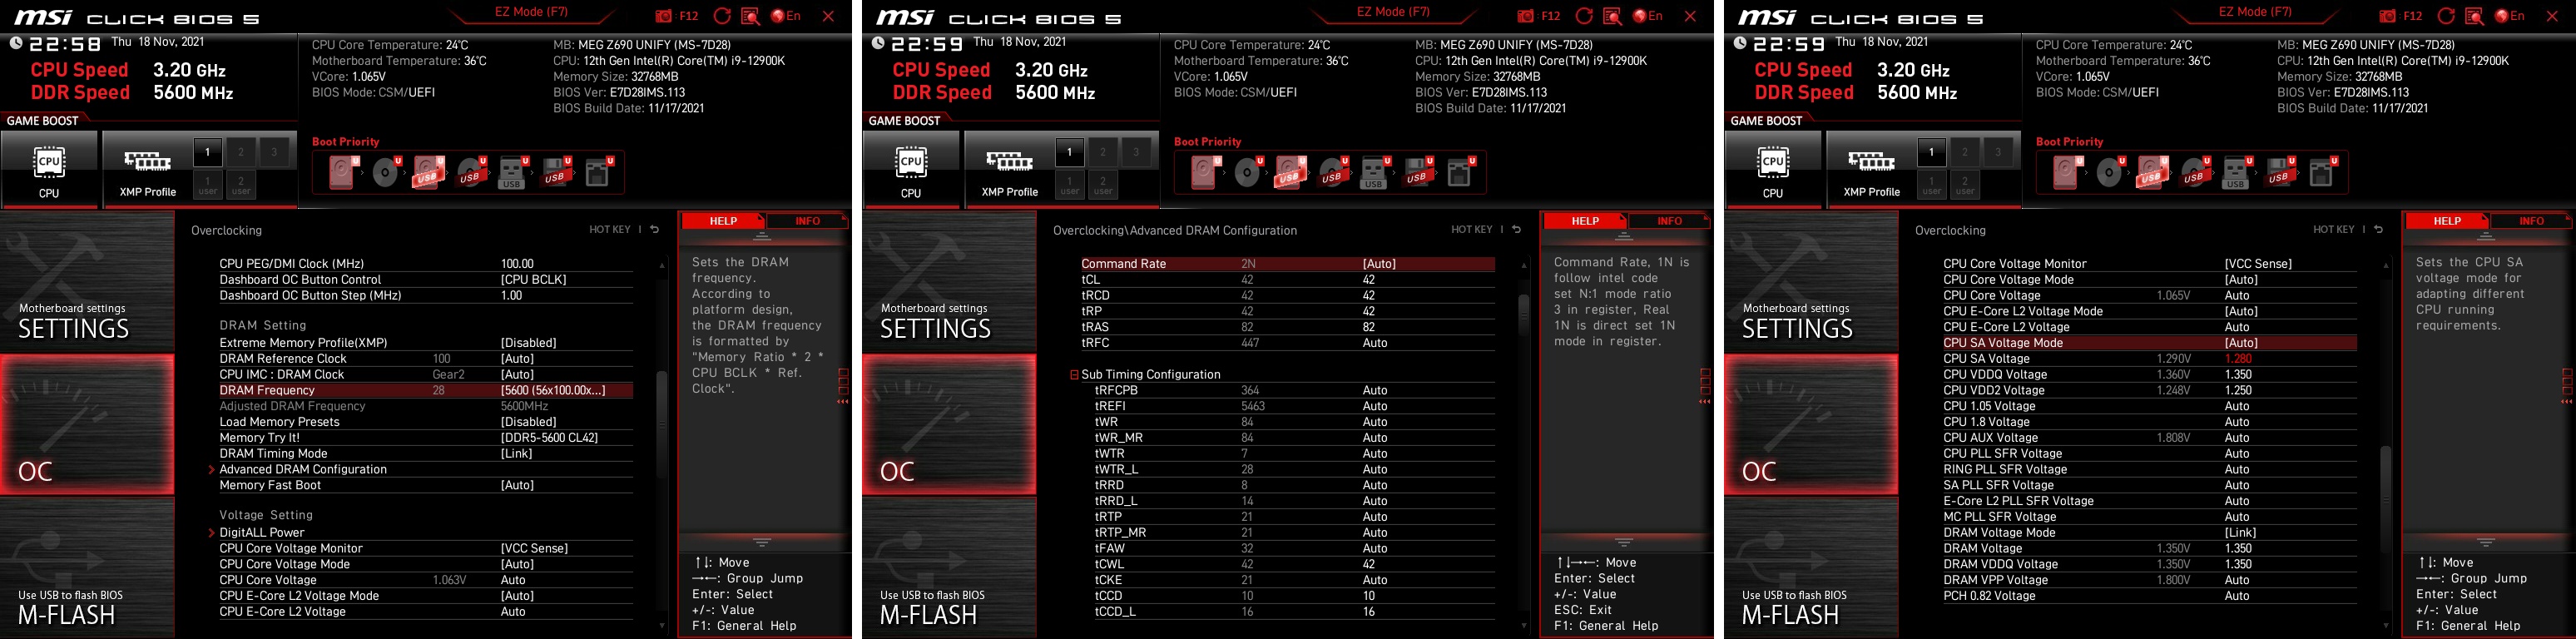Viewport: 2576px width, 639px height.
Task: Select the Memory Fast Boot row
Action: point(425,485)
